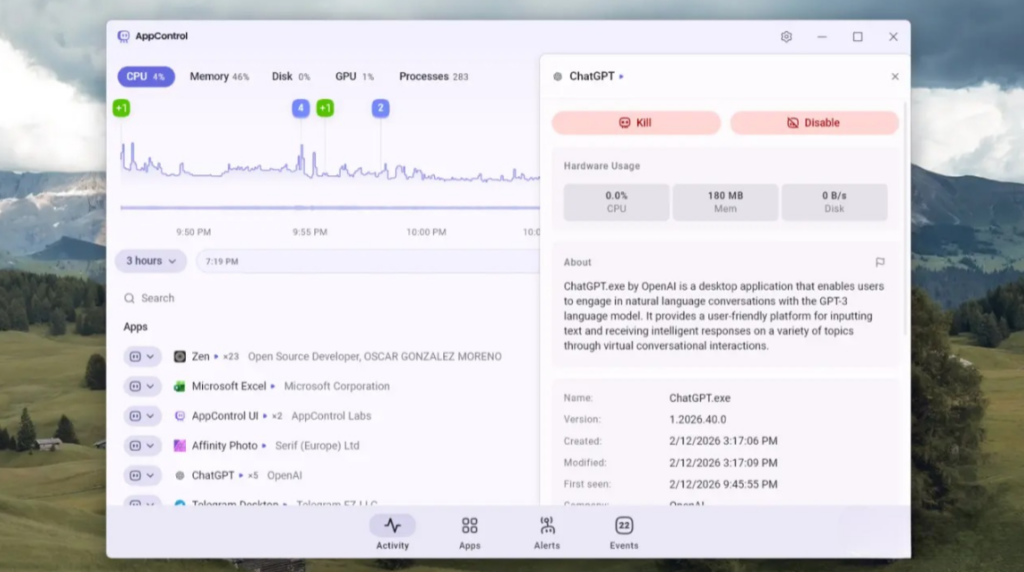This screenshot has width=1024, height=572.
Task: Click First seen value 2/12/2026 9:45:55 PM
Action: click(x=723, y=485)
